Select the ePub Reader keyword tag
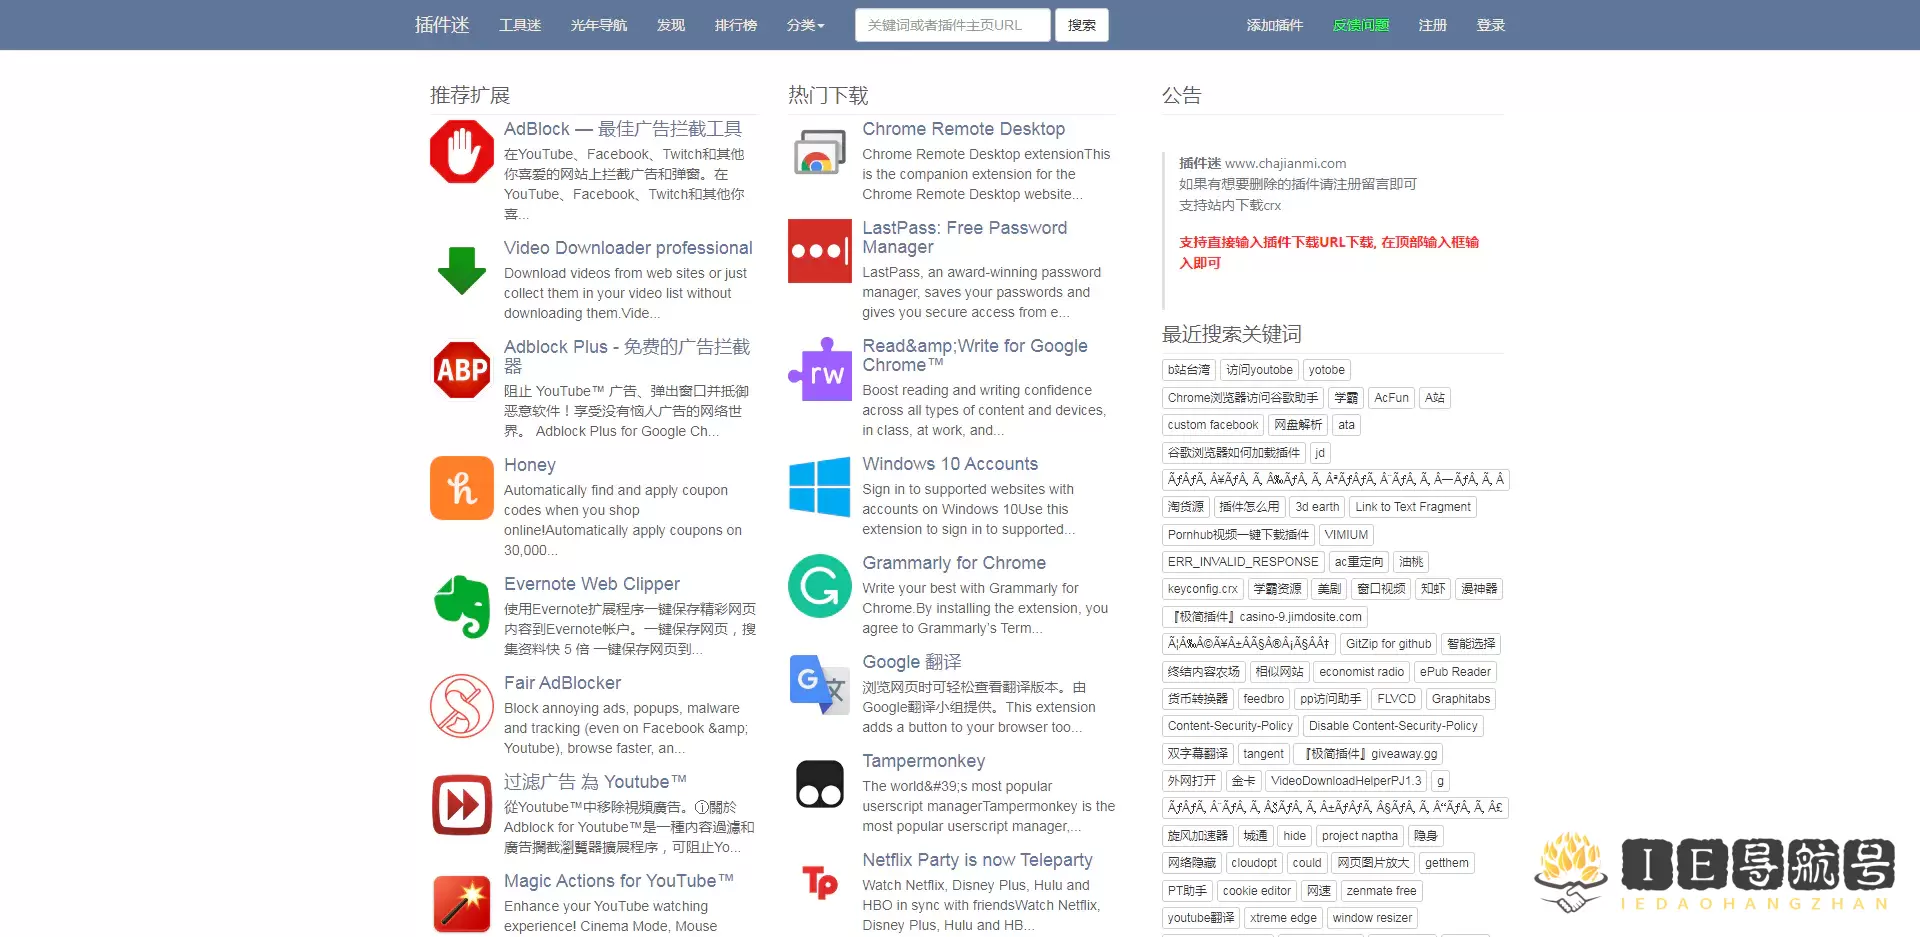Screen dimensions: 1920x937 (x=1455, y=672)
